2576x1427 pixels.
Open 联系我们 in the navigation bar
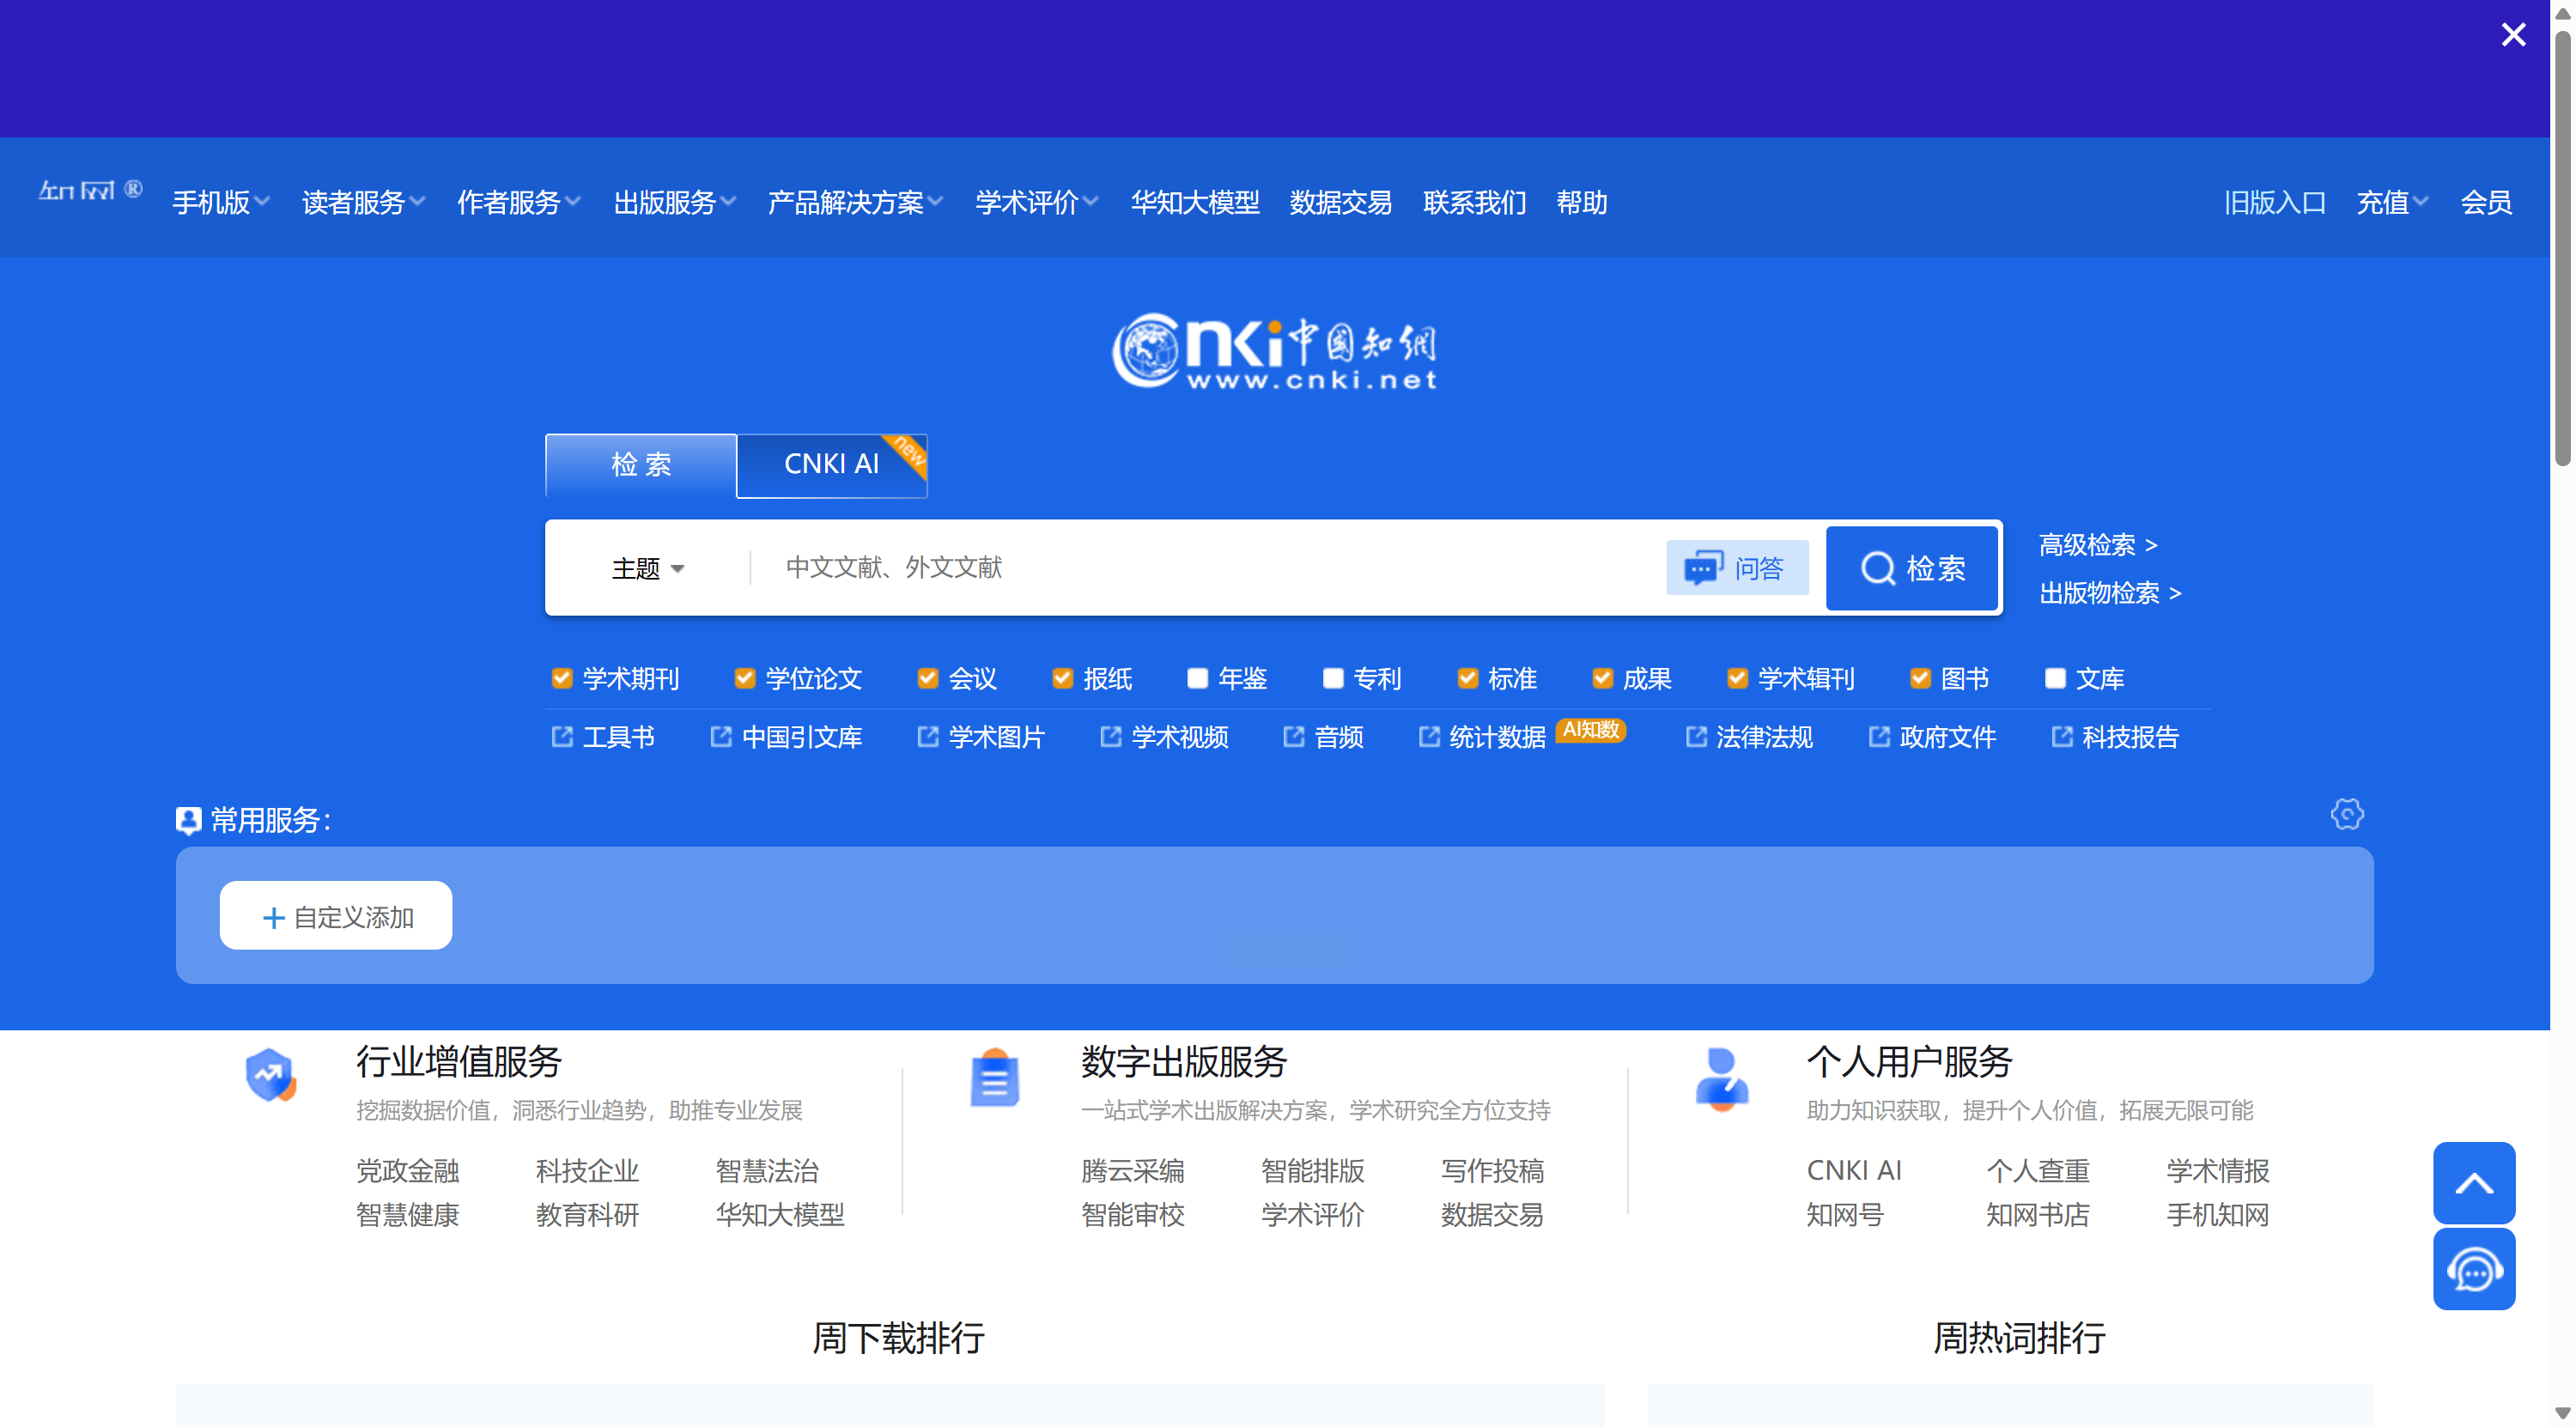tap(1475, 202)
